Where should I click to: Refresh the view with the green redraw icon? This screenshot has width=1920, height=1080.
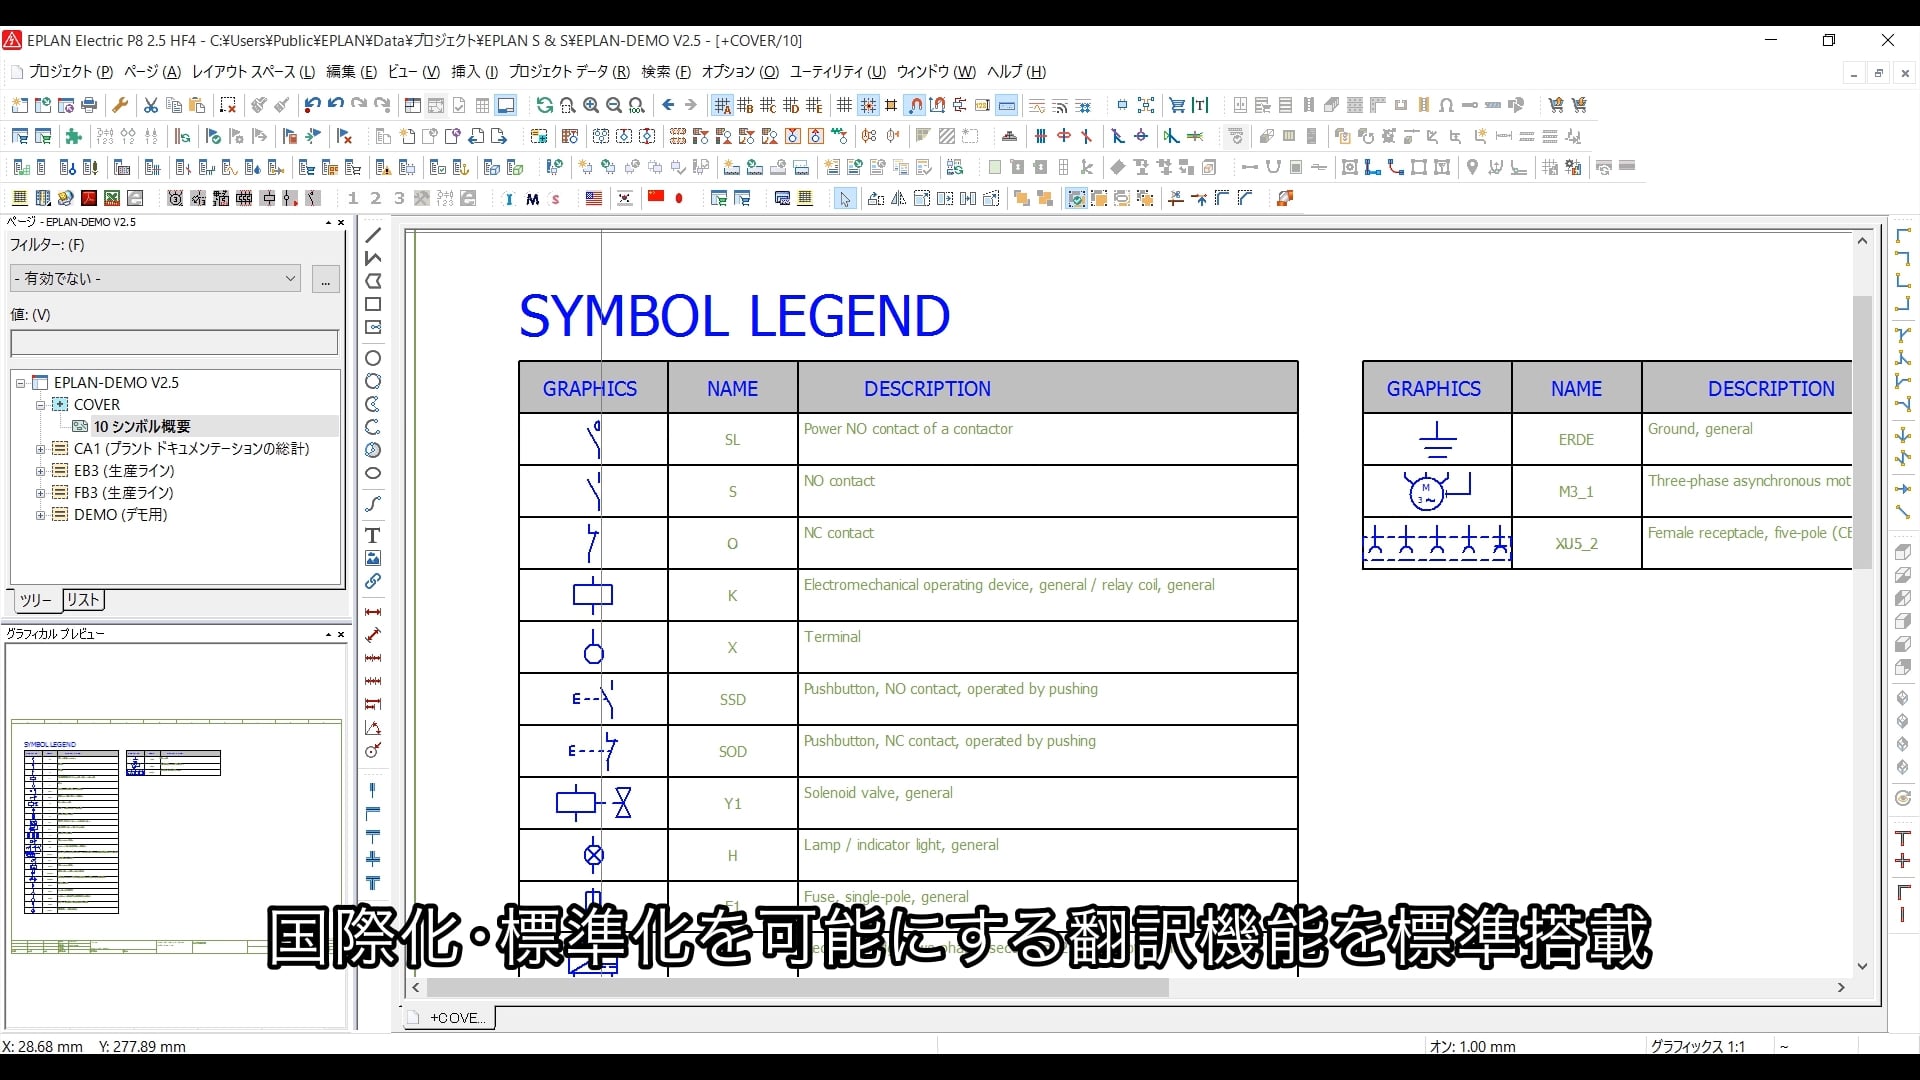[x=544, y=105]
